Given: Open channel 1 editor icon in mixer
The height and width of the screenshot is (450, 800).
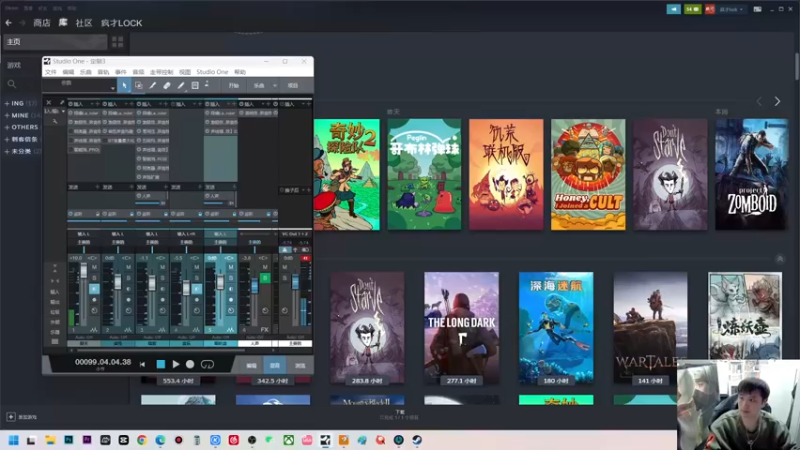Looking at the screenshot, I should (93, 330).
